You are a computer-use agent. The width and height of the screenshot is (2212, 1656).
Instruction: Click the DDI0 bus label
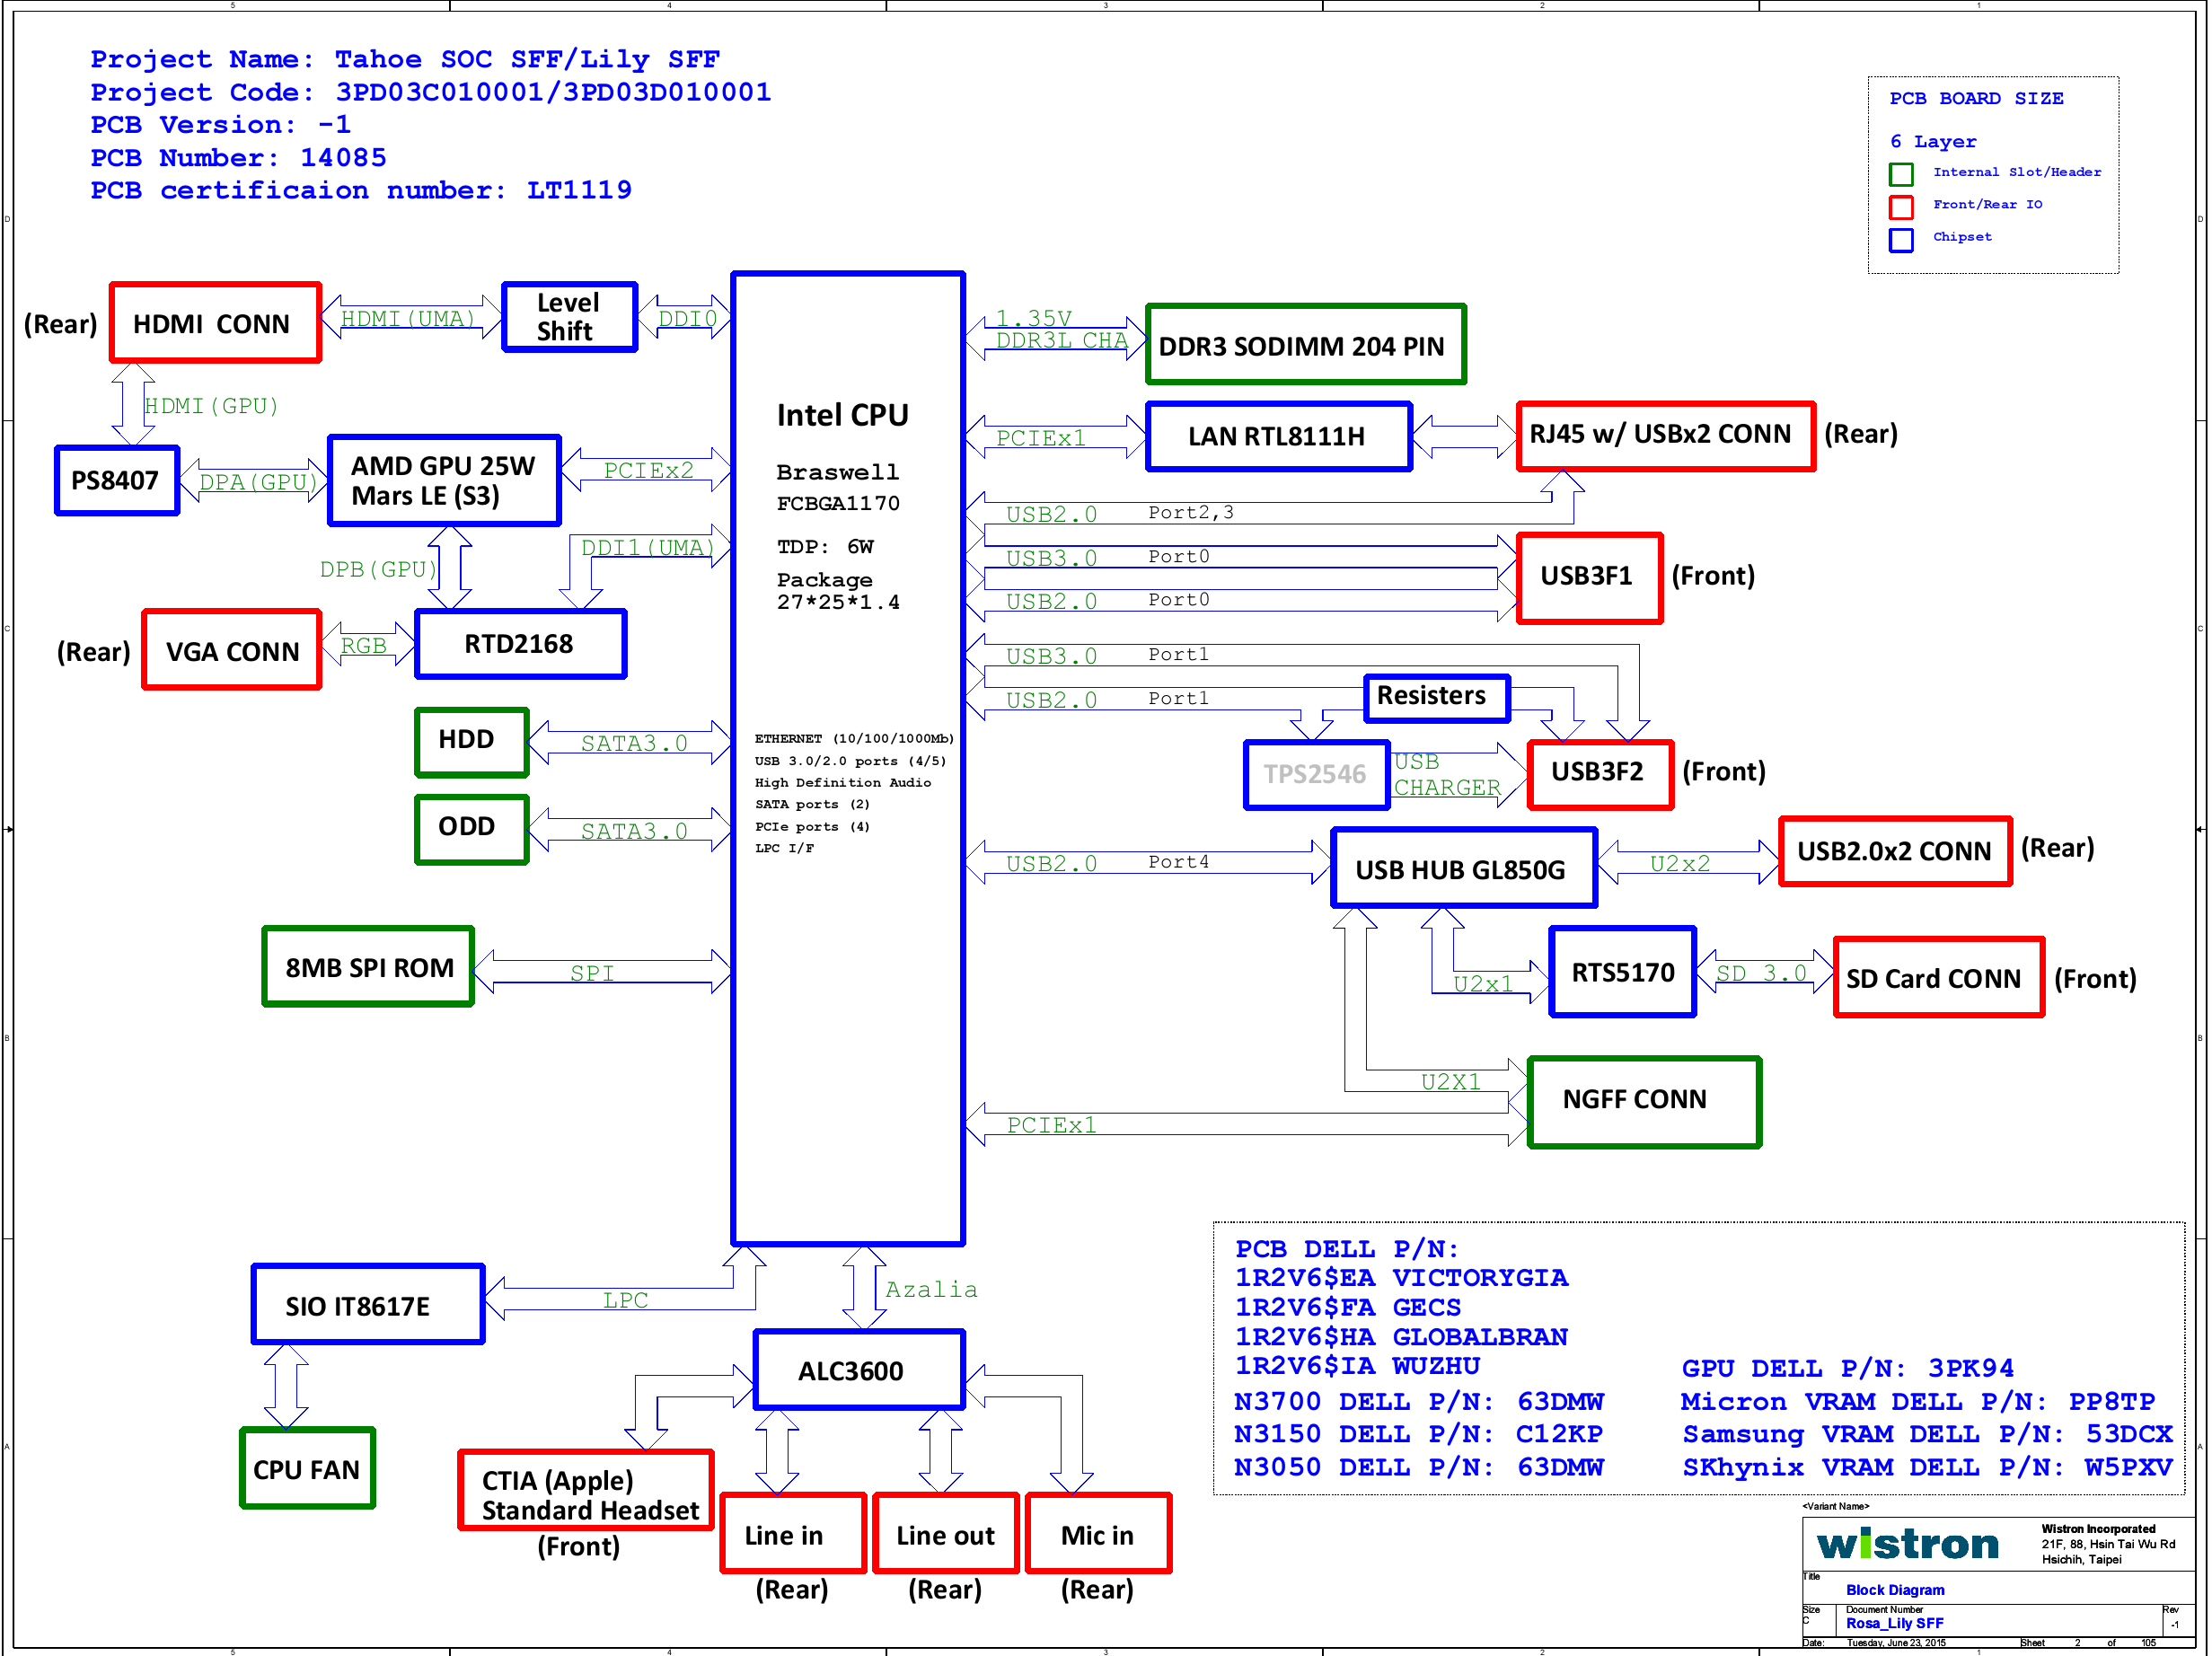687,318
